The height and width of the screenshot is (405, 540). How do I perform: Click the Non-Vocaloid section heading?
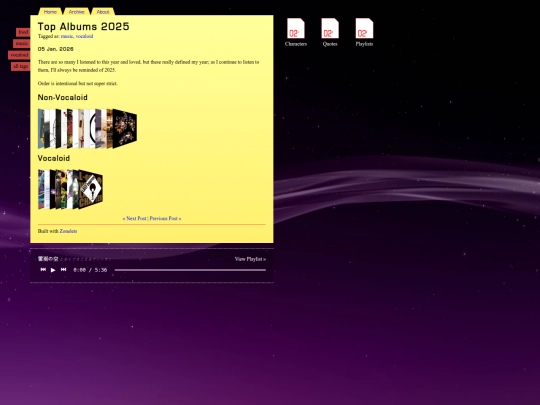[62, 97]
